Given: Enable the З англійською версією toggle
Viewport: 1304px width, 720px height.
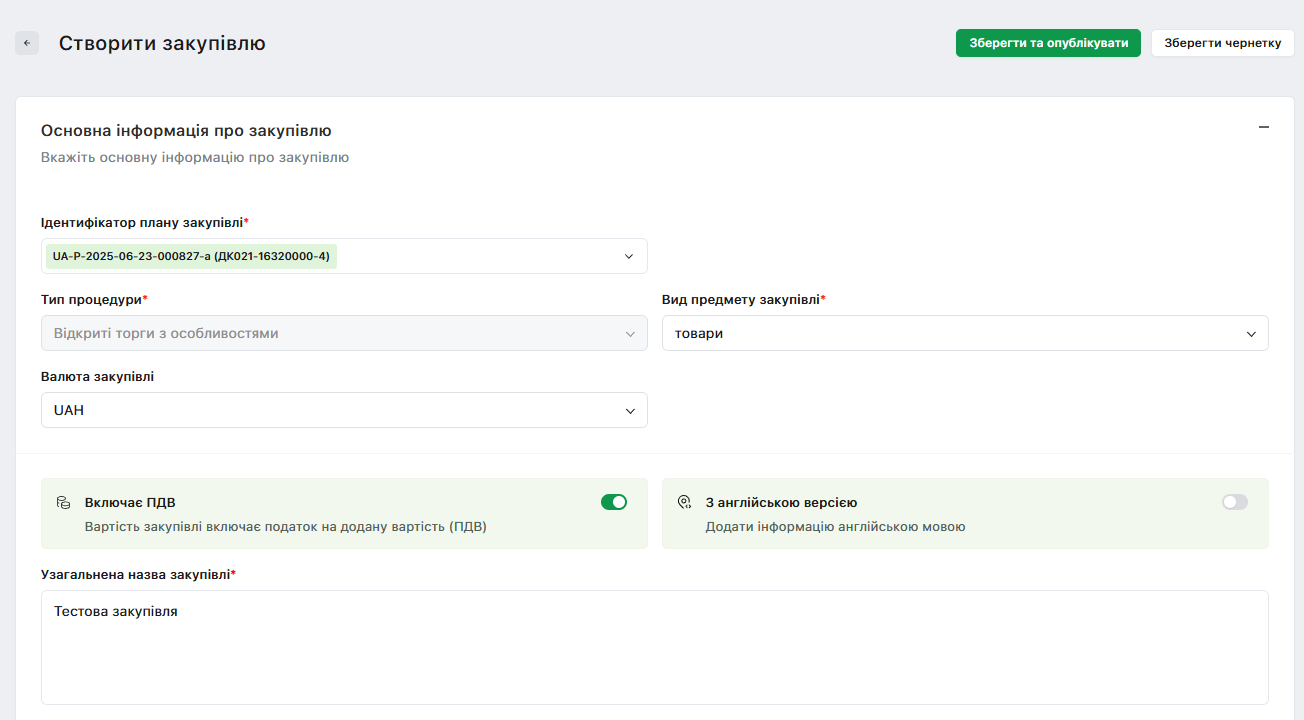Looking at the screenshot, I should coord(1234,502).
